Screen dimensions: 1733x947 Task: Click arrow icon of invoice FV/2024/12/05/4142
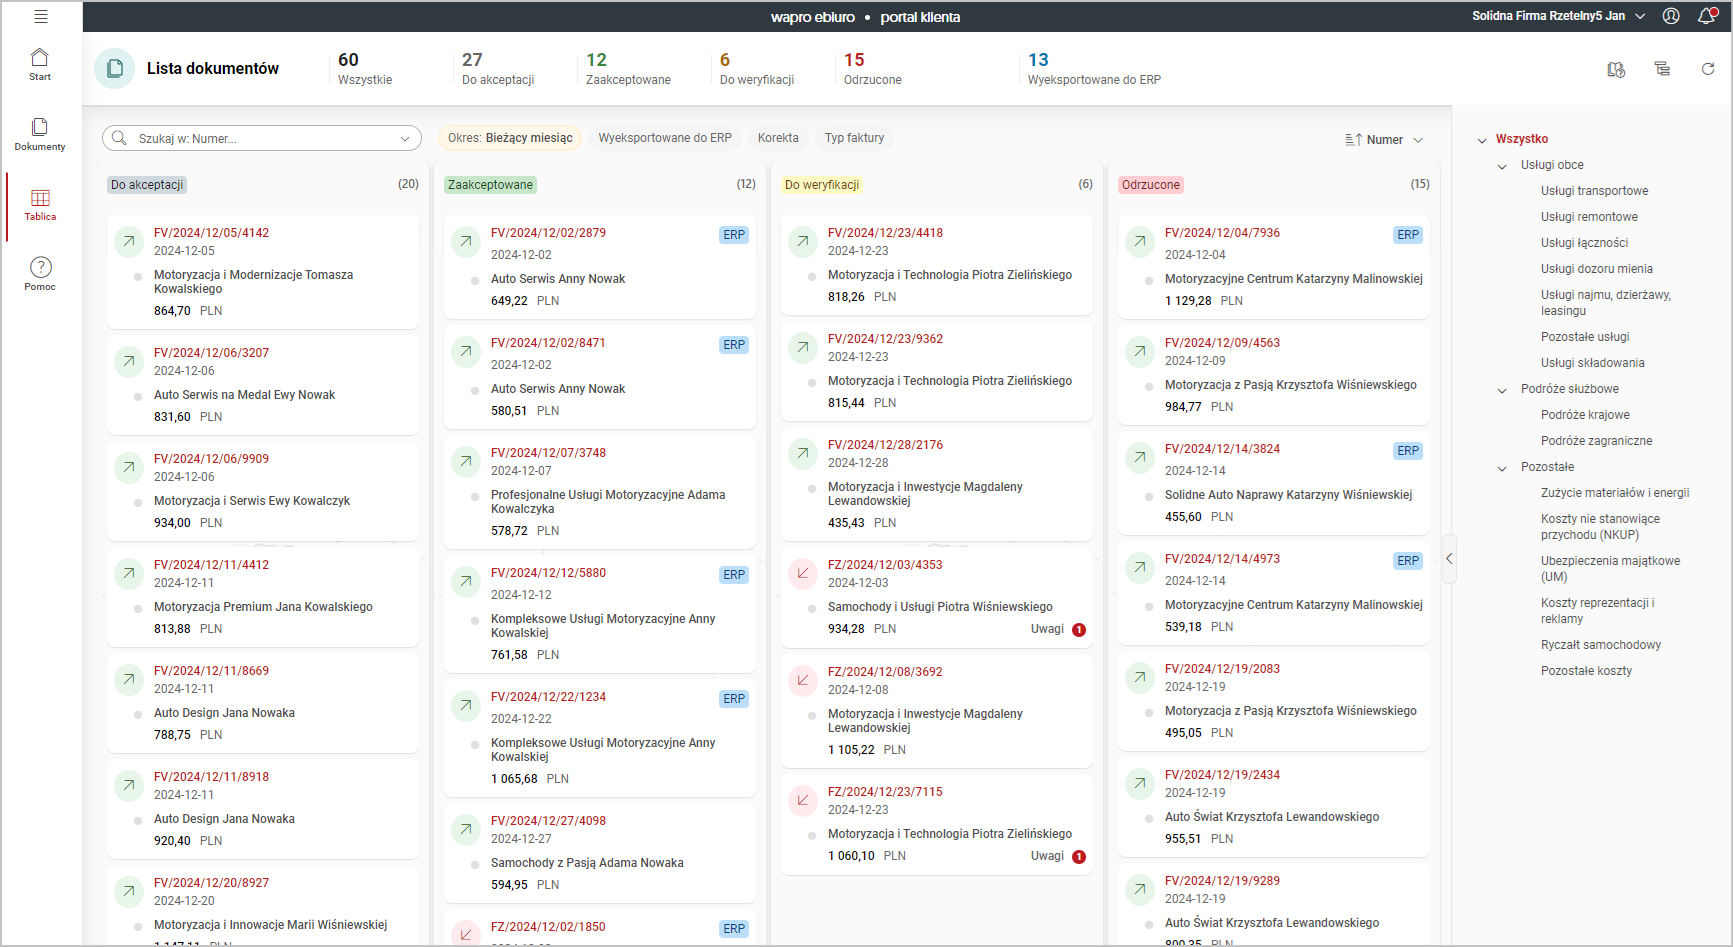(x=129, y=241)
